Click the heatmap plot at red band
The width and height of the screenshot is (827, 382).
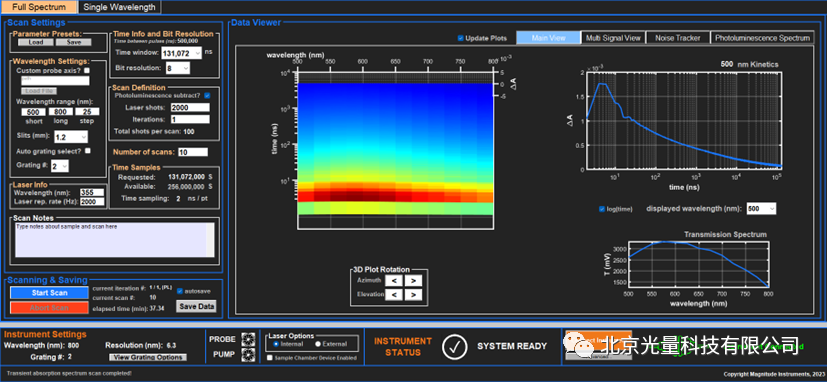[396, 195]
